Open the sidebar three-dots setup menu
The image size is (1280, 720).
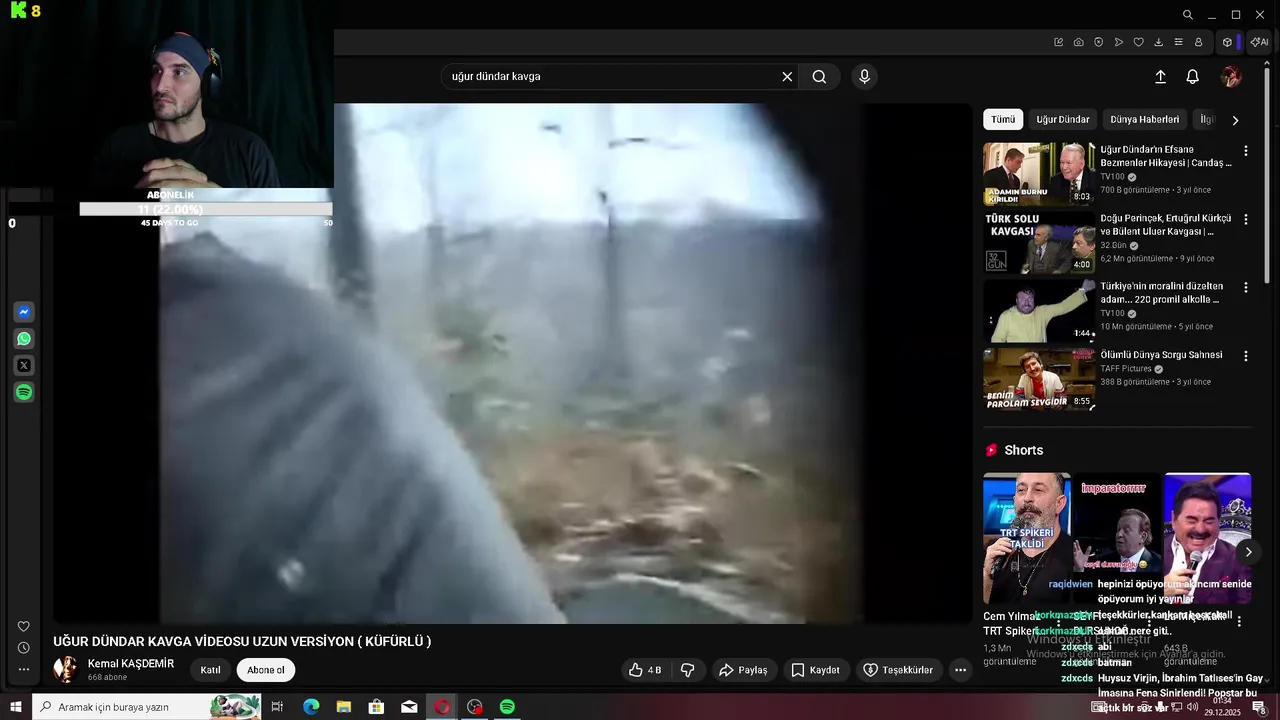(x=24, y=669)
